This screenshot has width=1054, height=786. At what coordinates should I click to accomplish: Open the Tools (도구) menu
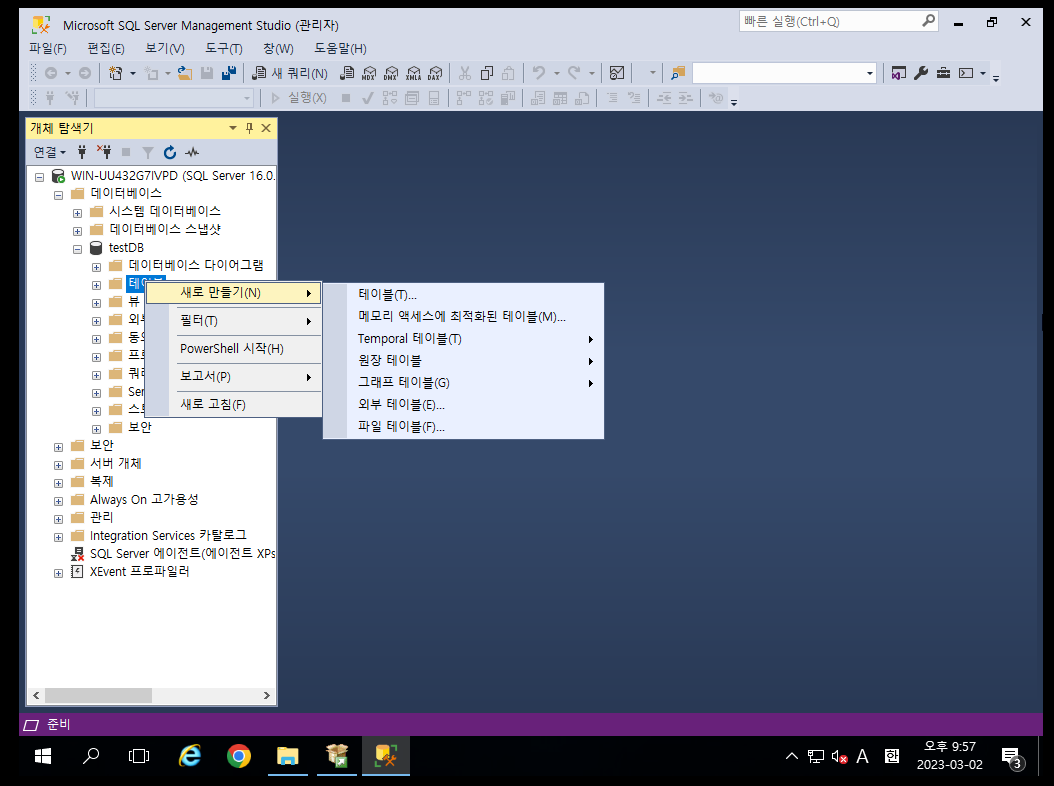click(224, 48)
